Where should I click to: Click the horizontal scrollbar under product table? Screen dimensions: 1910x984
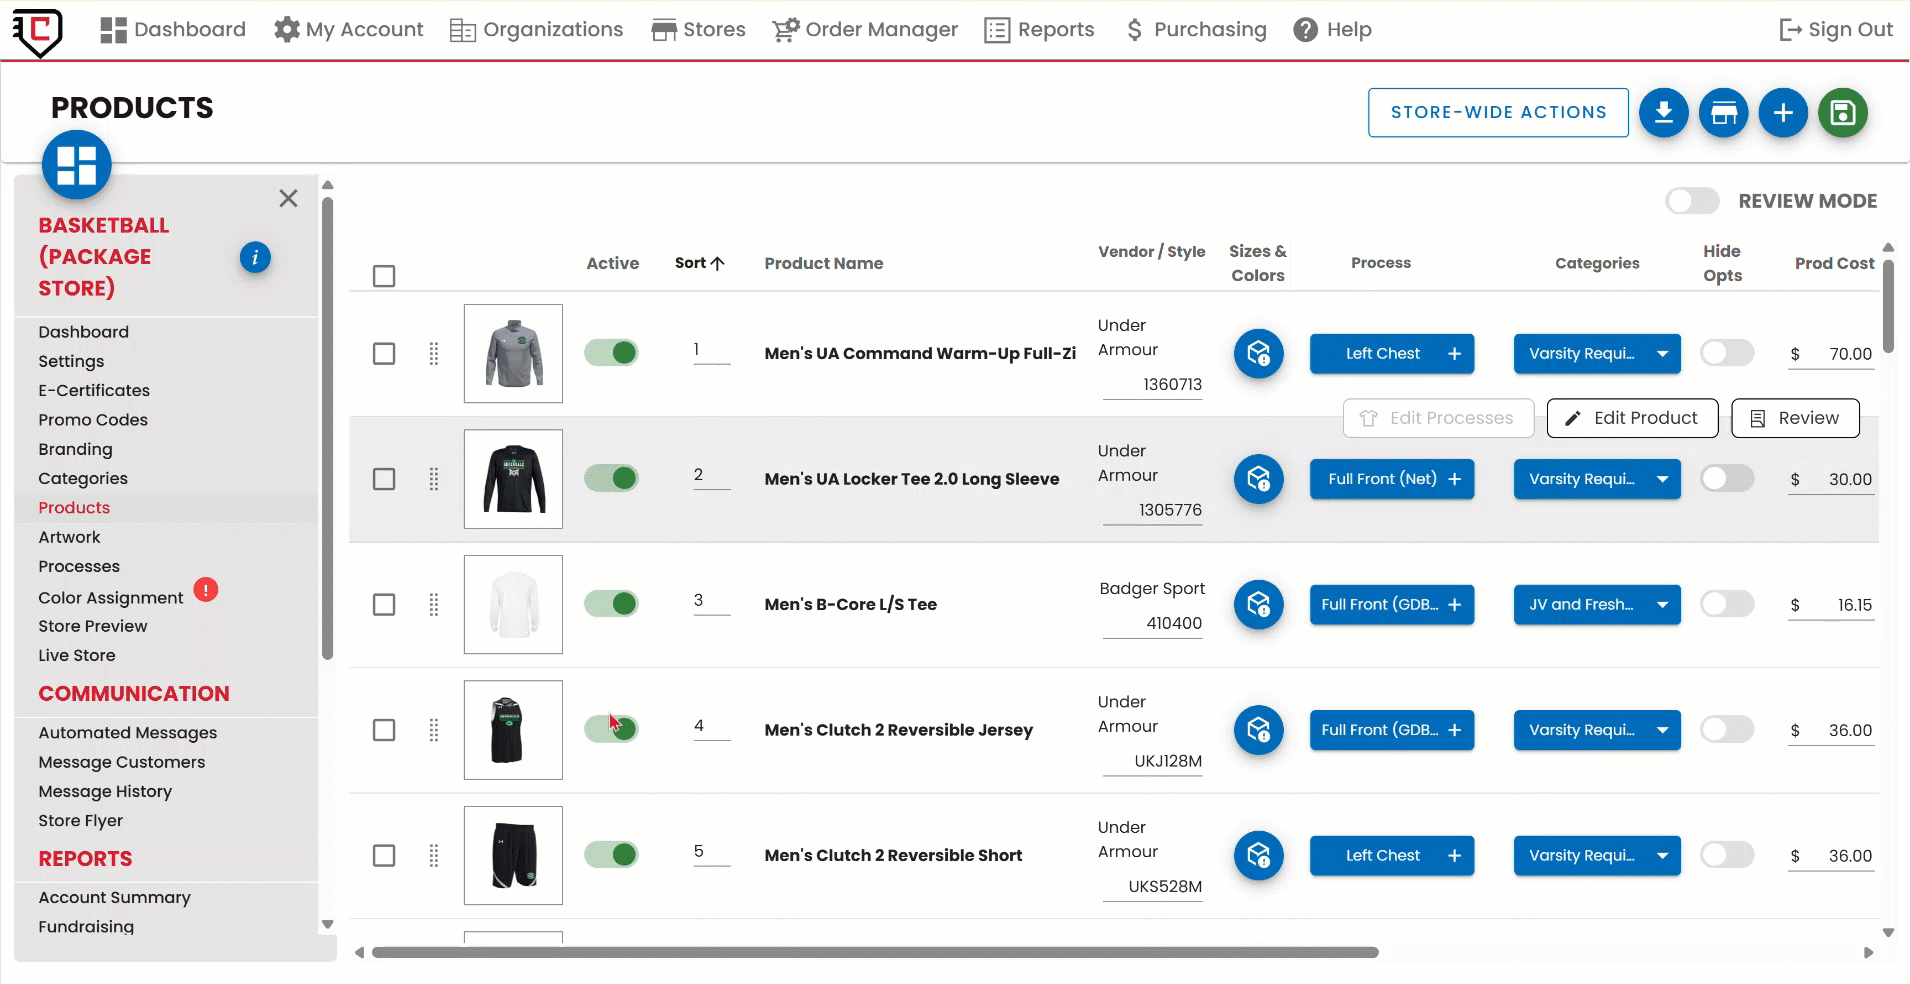874,953
